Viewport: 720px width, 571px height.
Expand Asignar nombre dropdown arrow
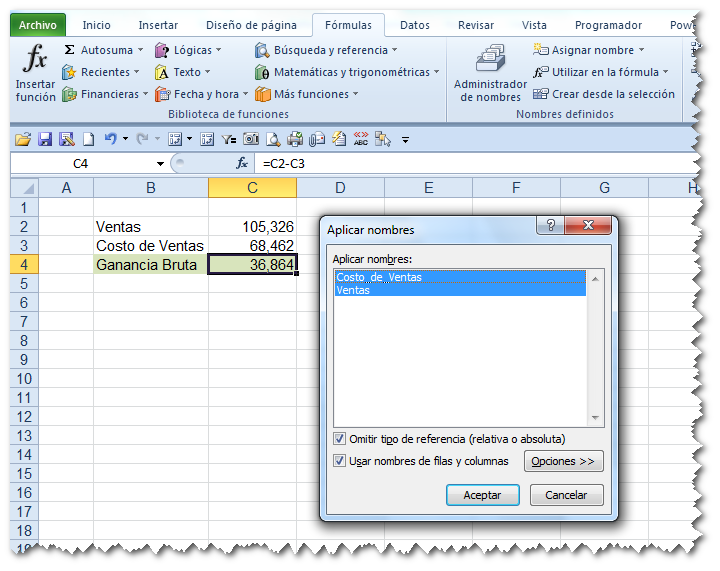[x=641, y=50]
